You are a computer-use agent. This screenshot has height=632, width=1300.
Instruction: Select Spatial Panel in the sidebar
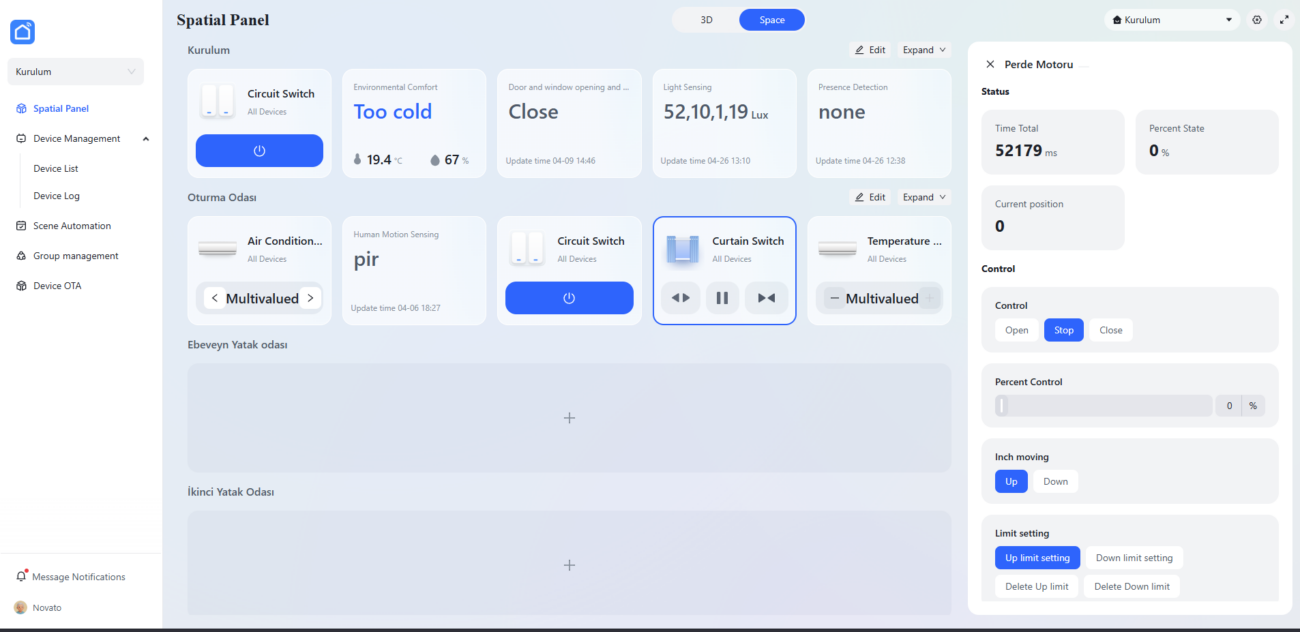[x=60, y=108]
